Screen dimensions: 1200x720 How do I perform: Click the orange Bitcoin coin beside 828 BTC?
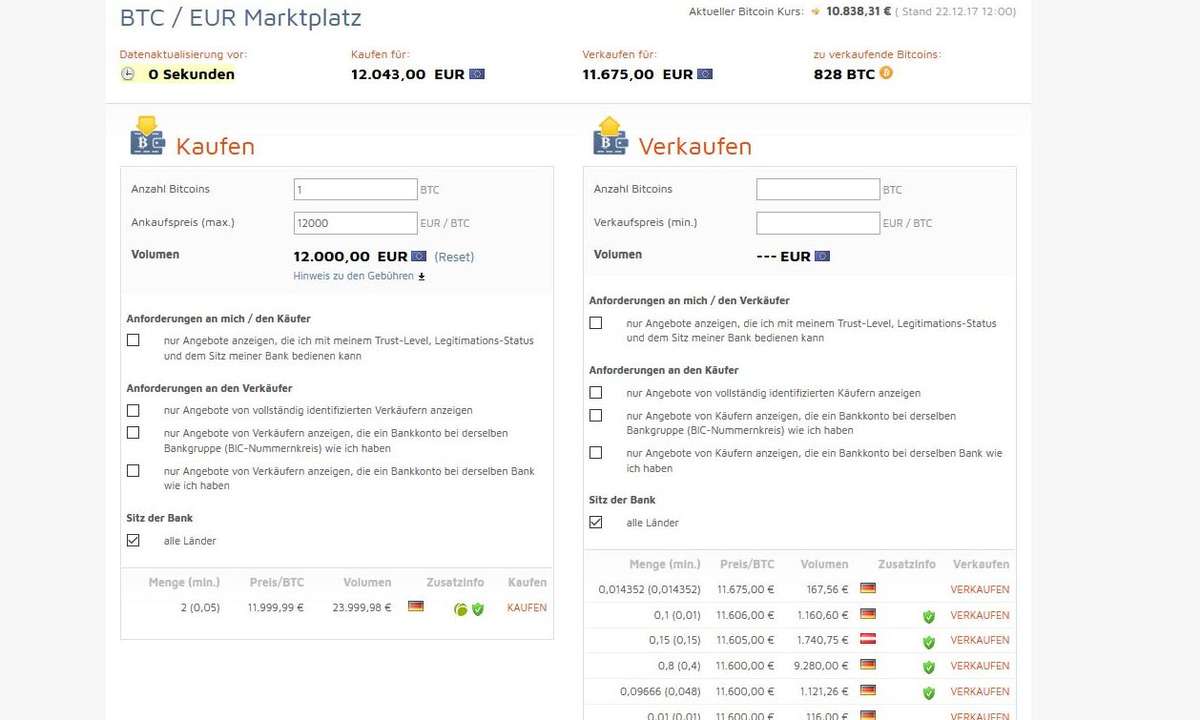pyautogui.click(x=886, y=73)
